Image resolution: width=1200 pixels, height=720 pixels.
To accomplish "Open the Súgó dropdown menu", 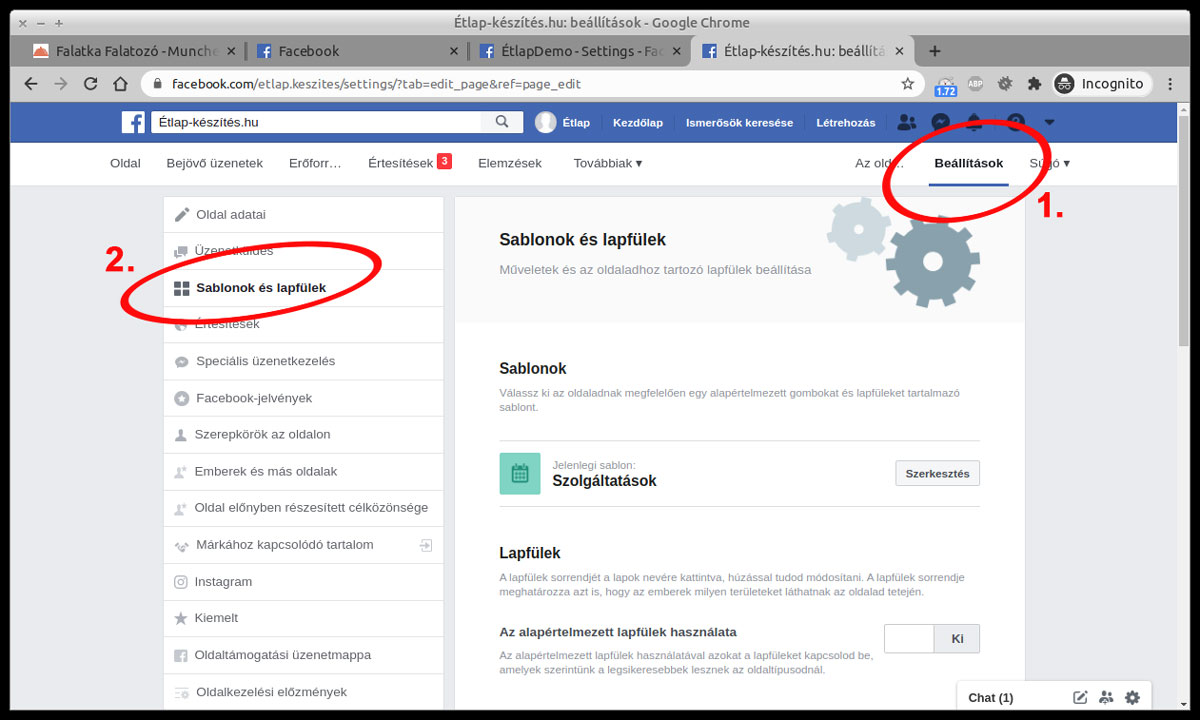I will click(1050, 163).
